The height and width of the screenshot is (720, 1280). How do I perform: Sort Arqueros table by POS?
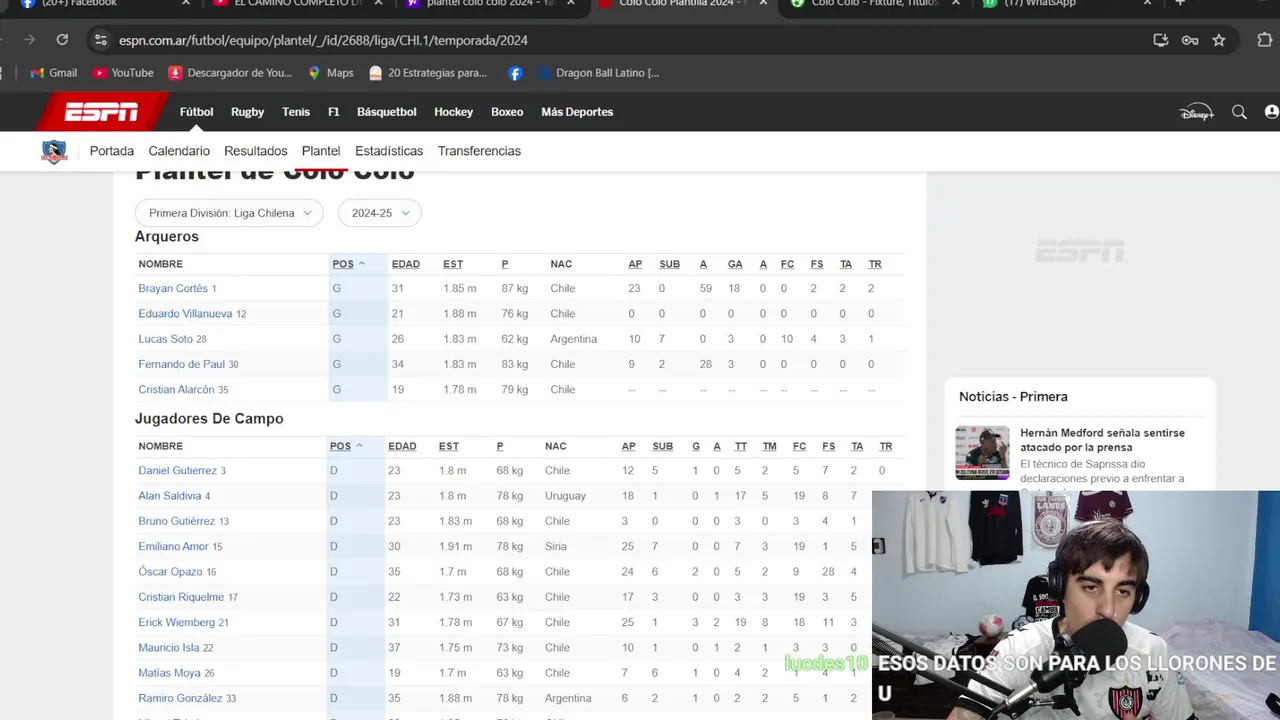click(x=348, y=264)
